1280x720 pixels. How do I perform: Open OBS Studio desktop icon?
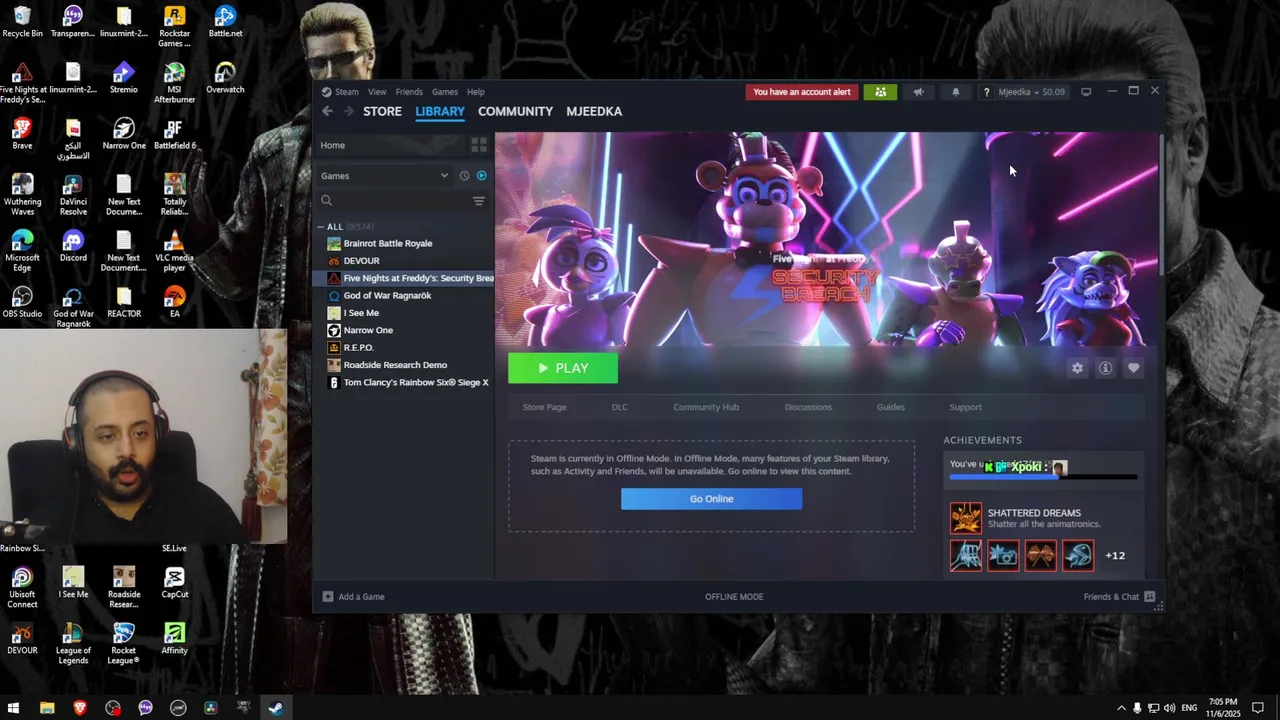pyautogui.click(x=22, y=302)
